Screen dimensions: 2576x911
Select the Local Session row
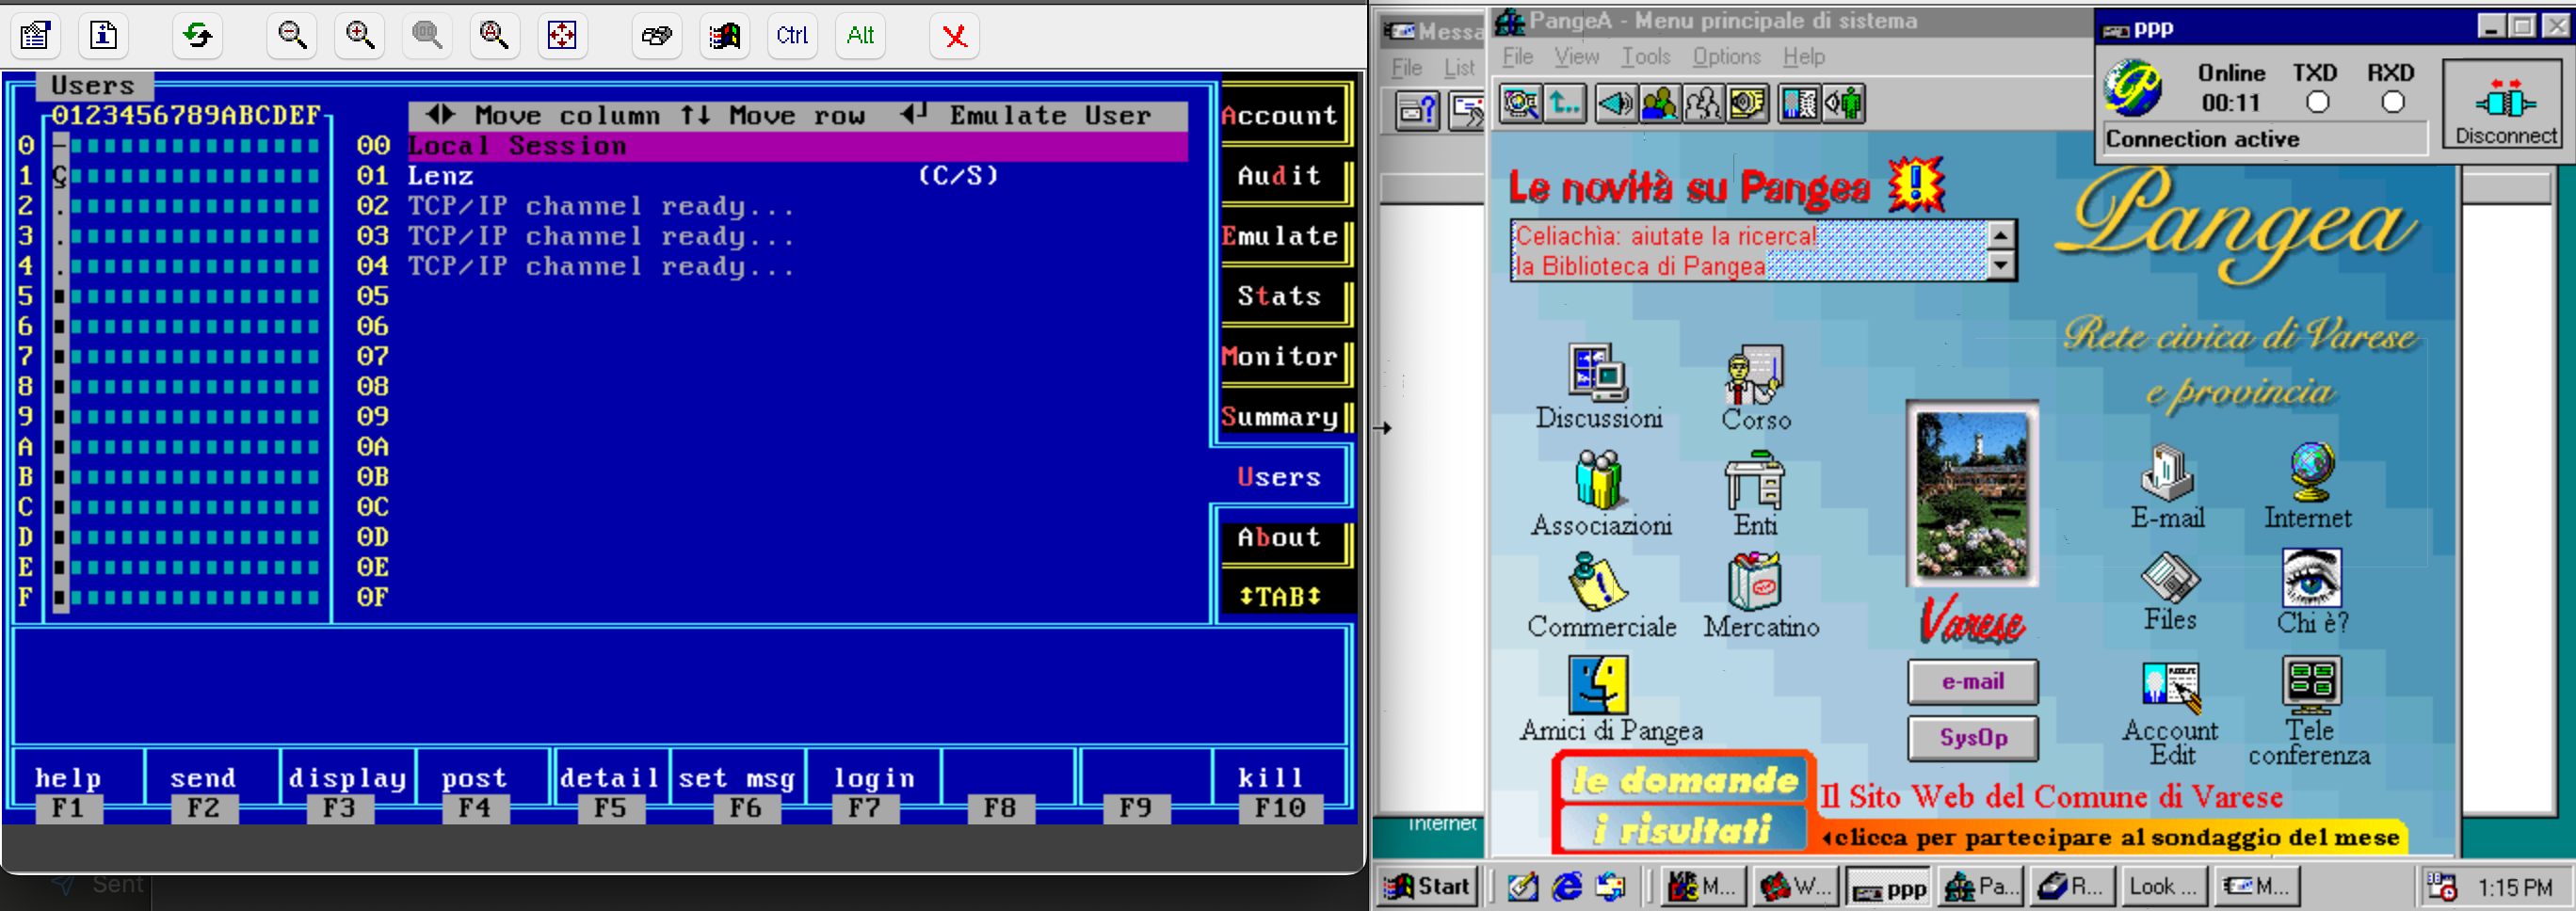(798, 146)
